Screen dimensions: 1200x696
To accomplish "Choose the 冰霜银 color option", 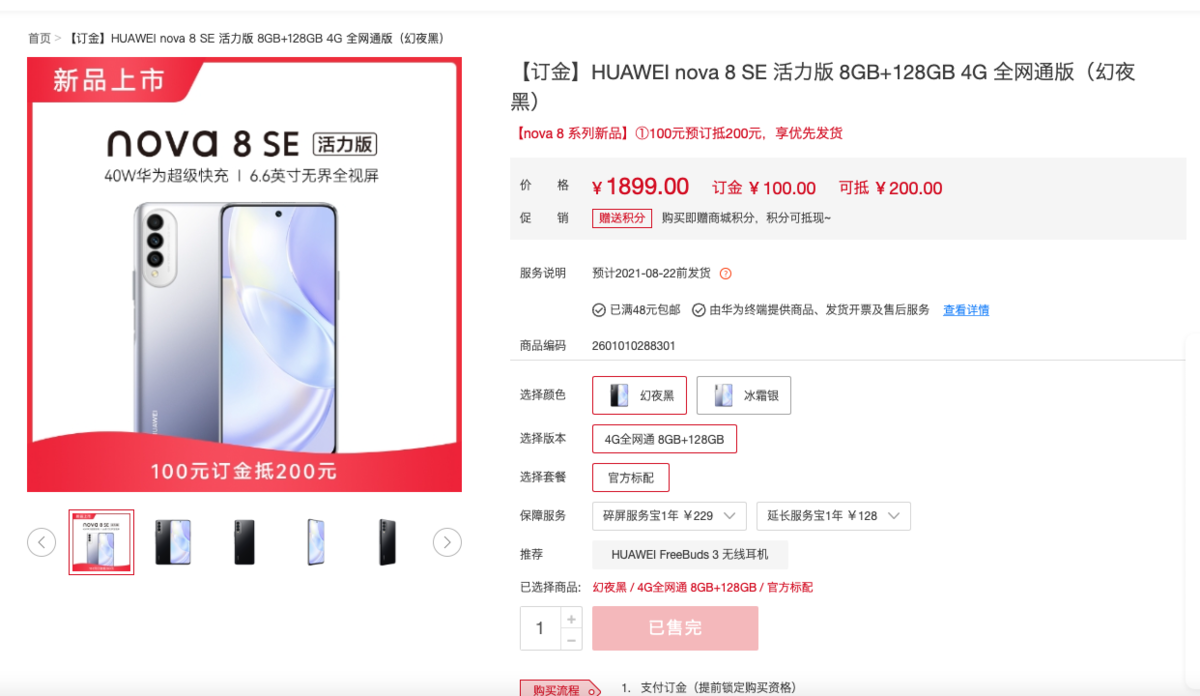I will coord(744,395).
